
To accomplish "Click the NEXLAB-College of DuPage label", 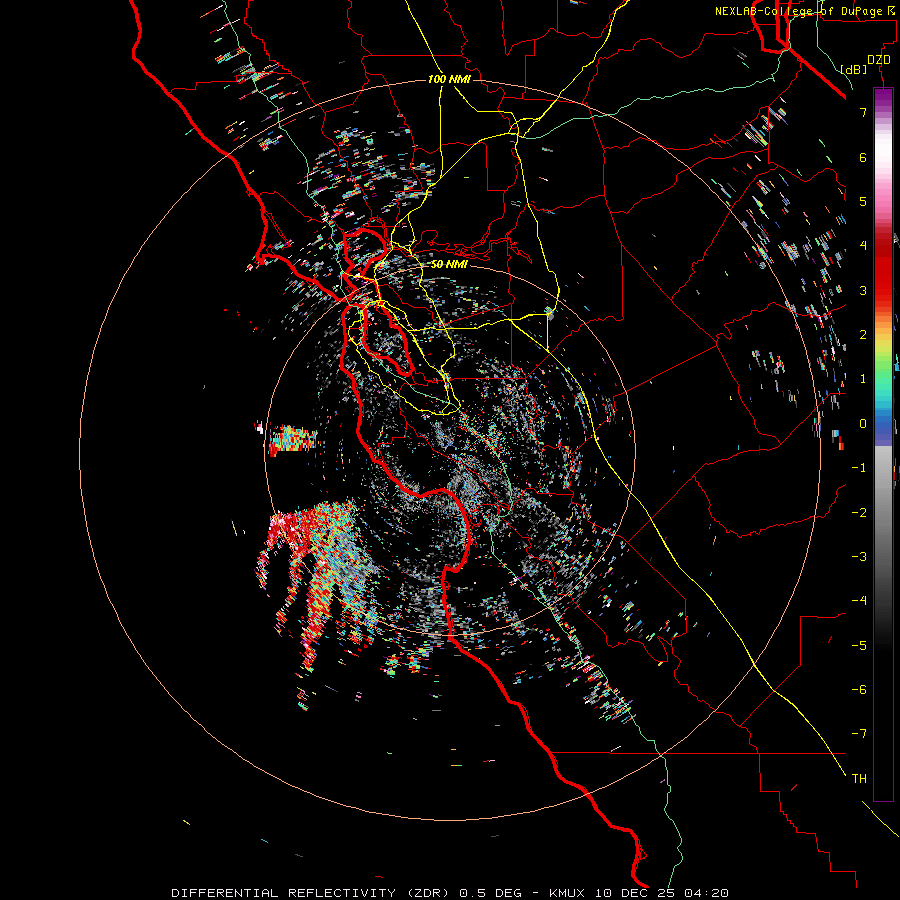I will pyautogui.click(x=804, y=11).
